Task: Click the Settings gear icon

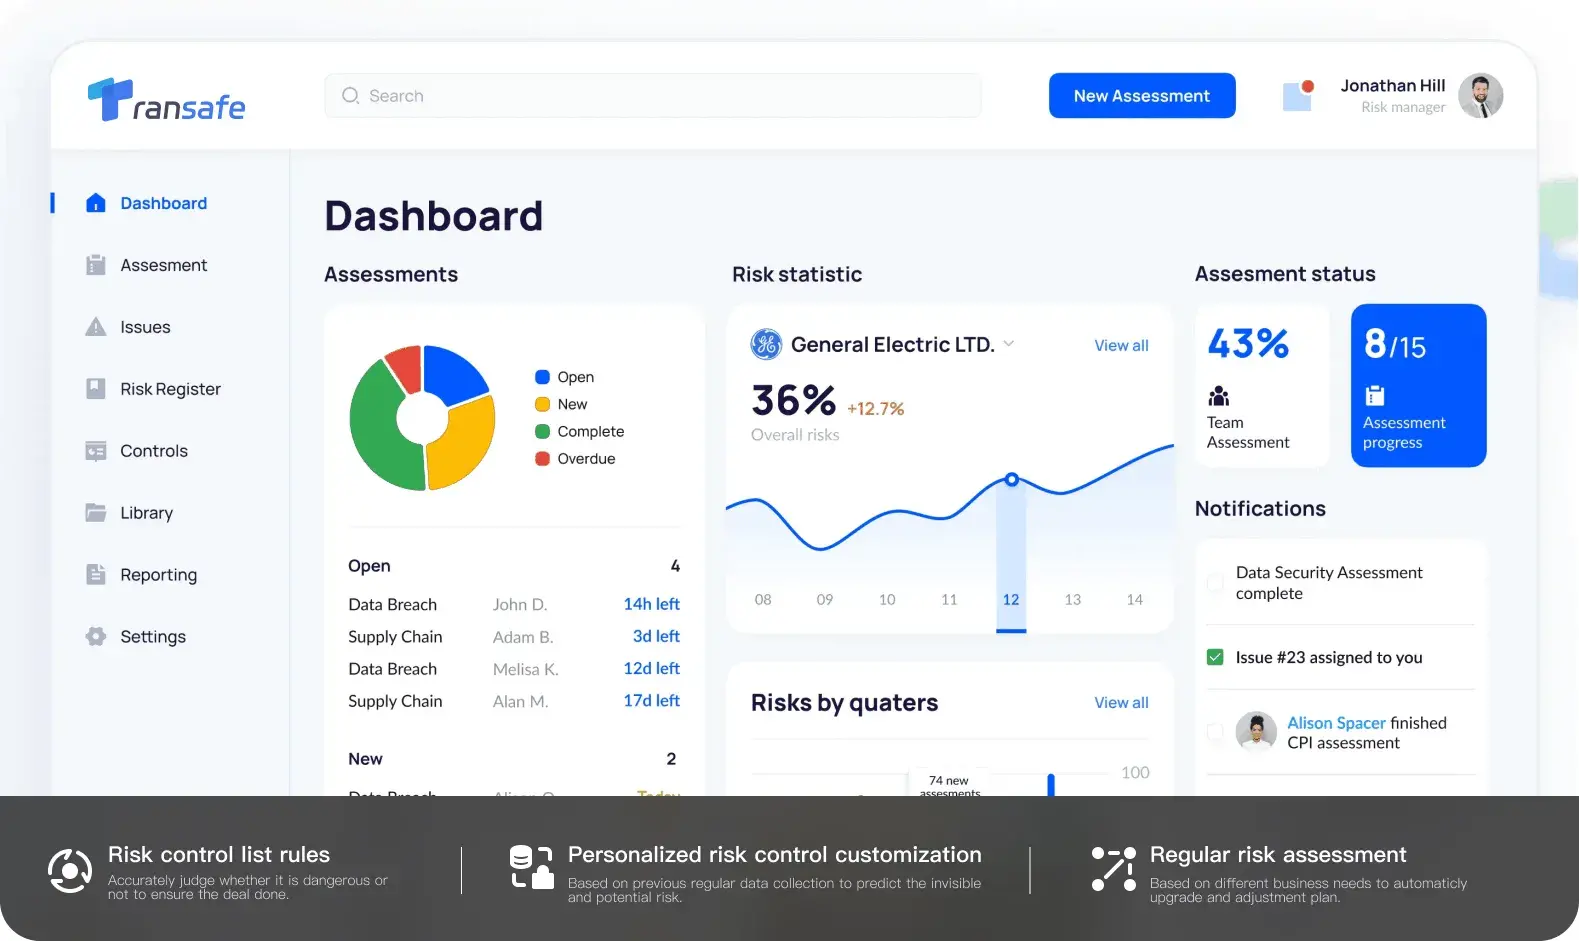Action: click(x=96, y=637)
